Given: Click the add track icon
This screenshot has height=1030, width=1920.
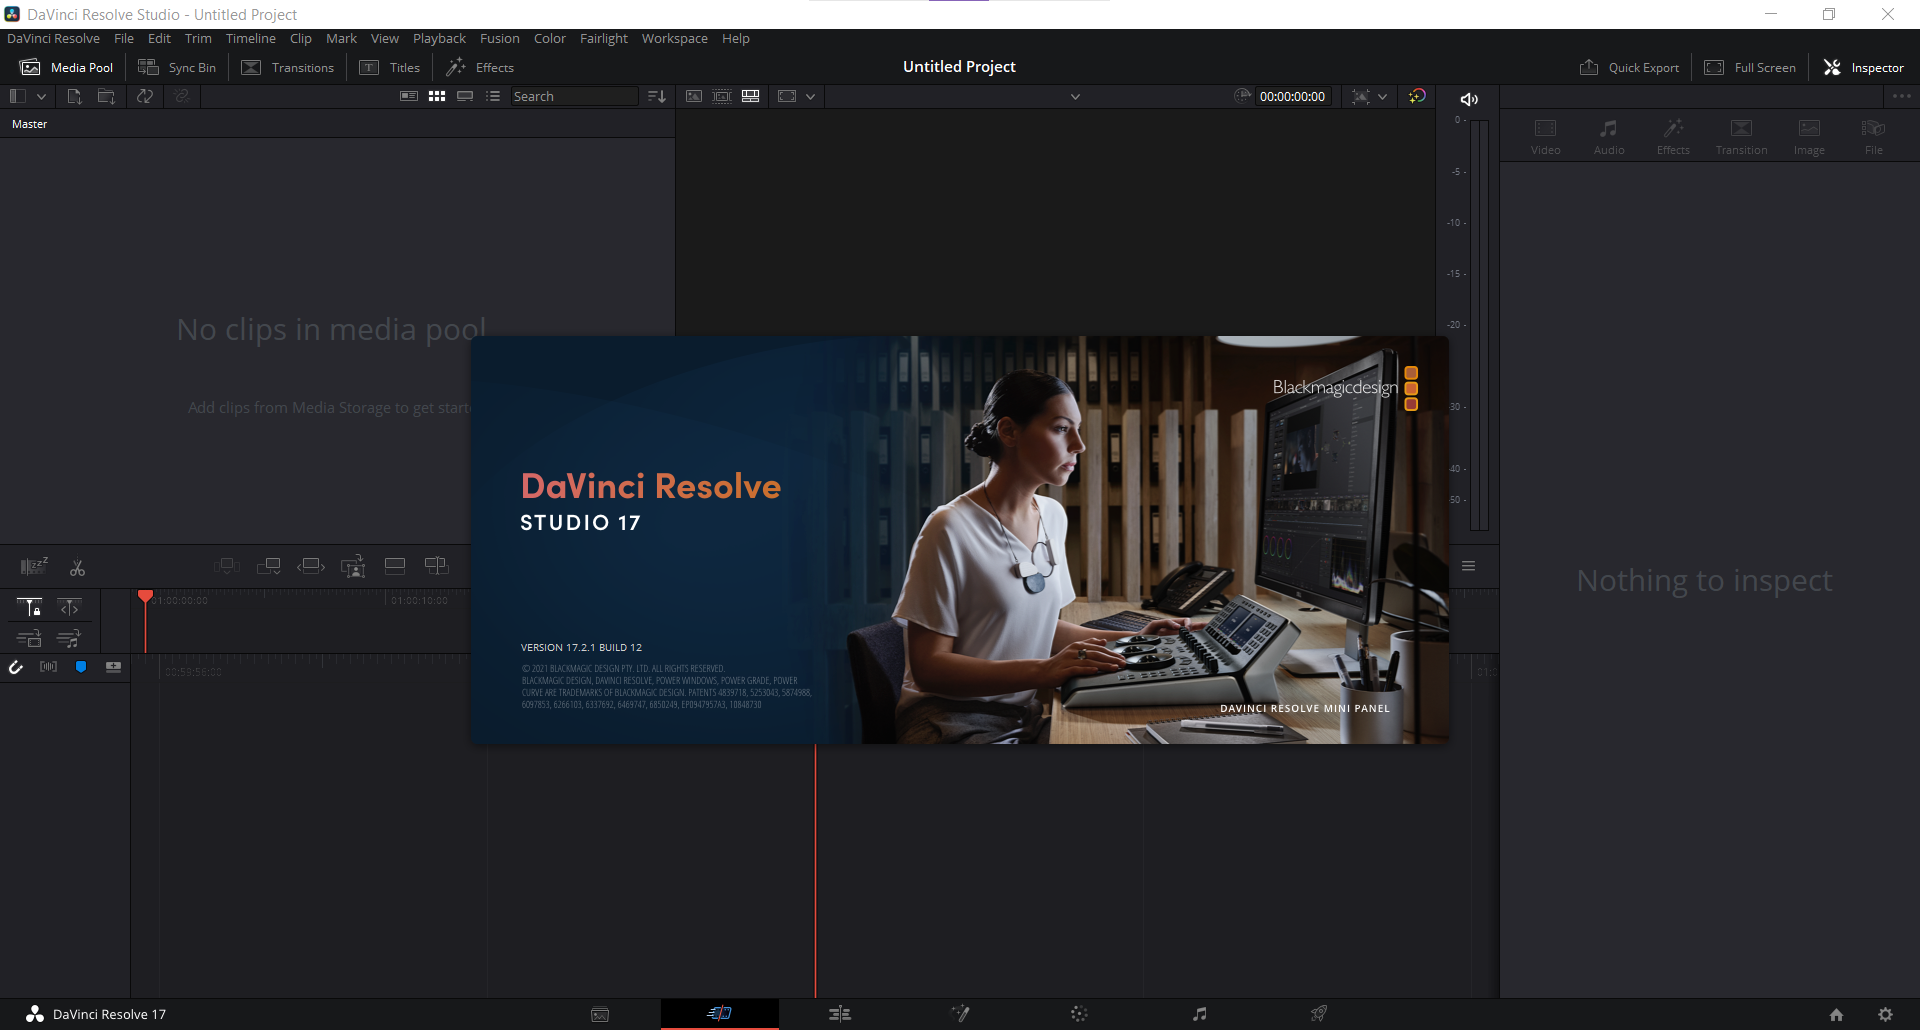Looking at the screenshot, I should 114,667.
